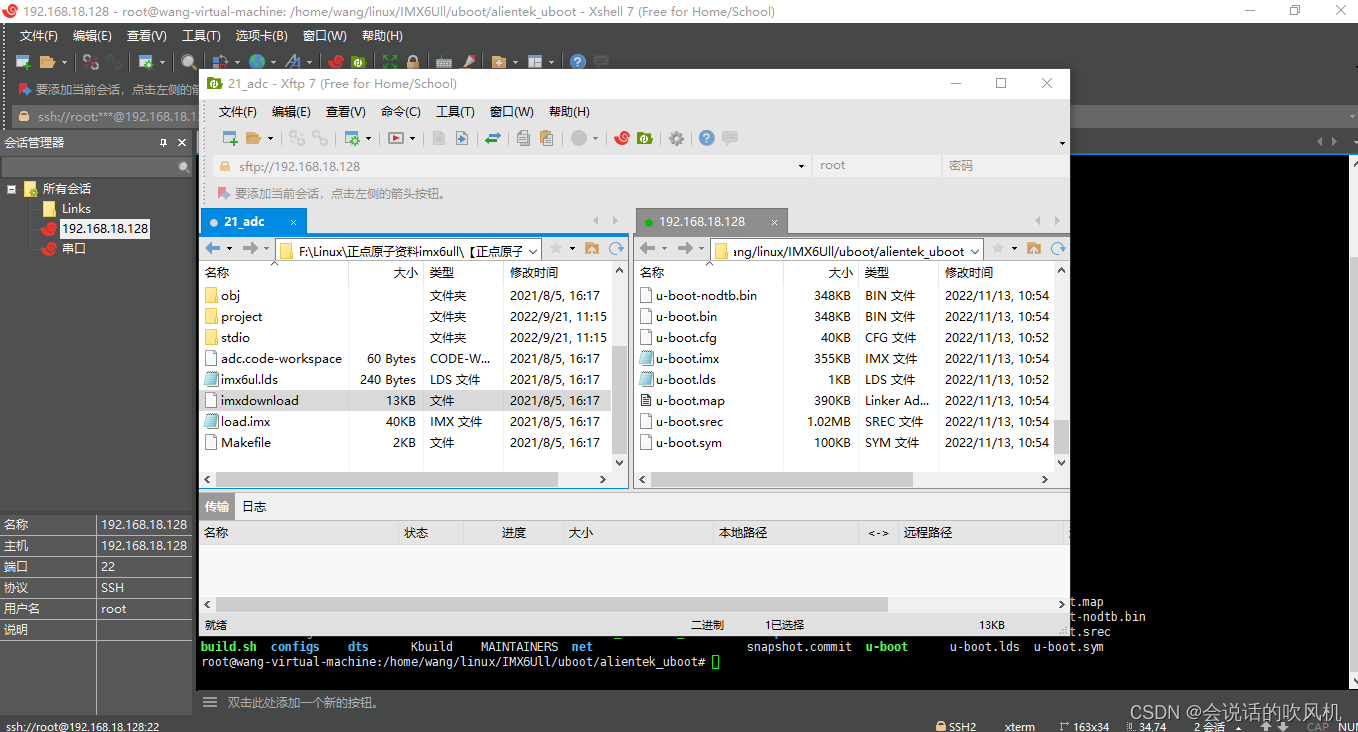Viewport: 1358px width, 732px height.
Task: Toggle fullscreen with green arrows icon in Xshell
Action: coord(390,62)
